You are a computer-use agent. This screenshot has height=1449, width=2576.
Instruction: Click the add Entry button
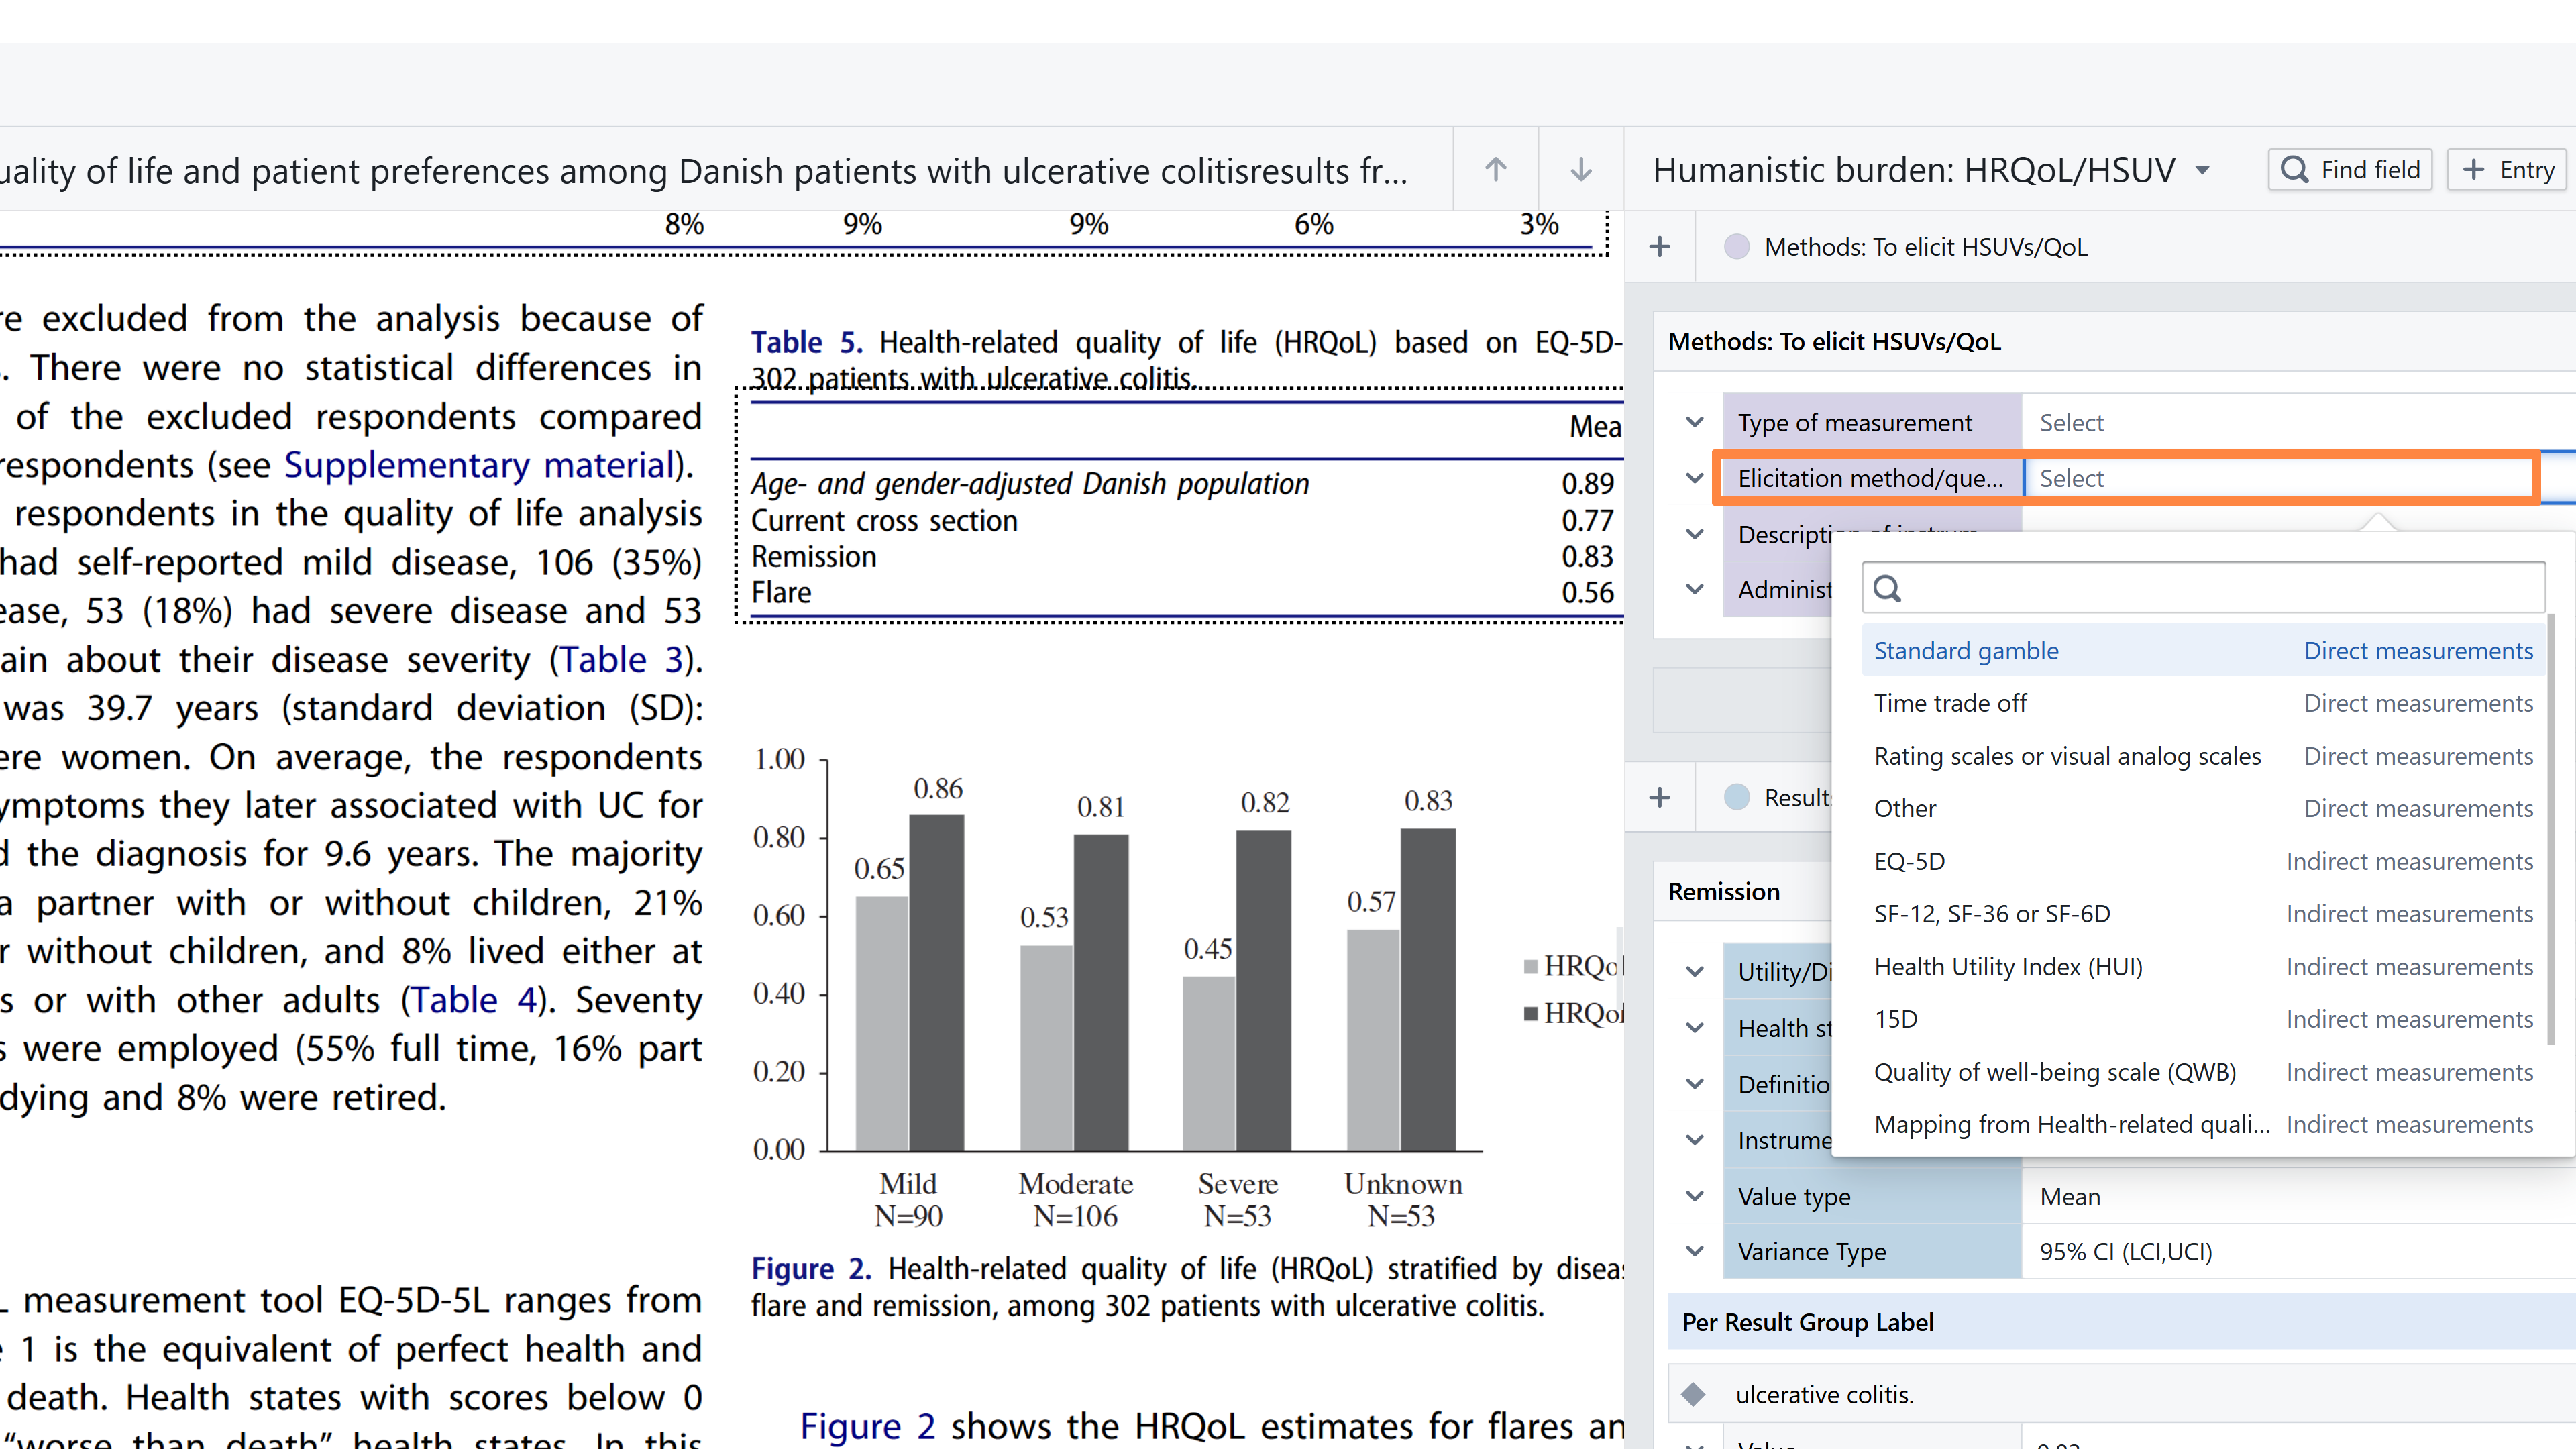pos(2508,169)
